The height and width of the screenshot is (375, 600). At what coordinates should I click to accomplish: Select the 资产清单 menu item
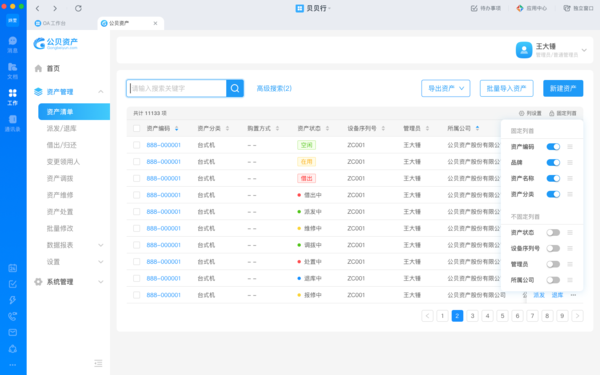[x=74, y=112]
